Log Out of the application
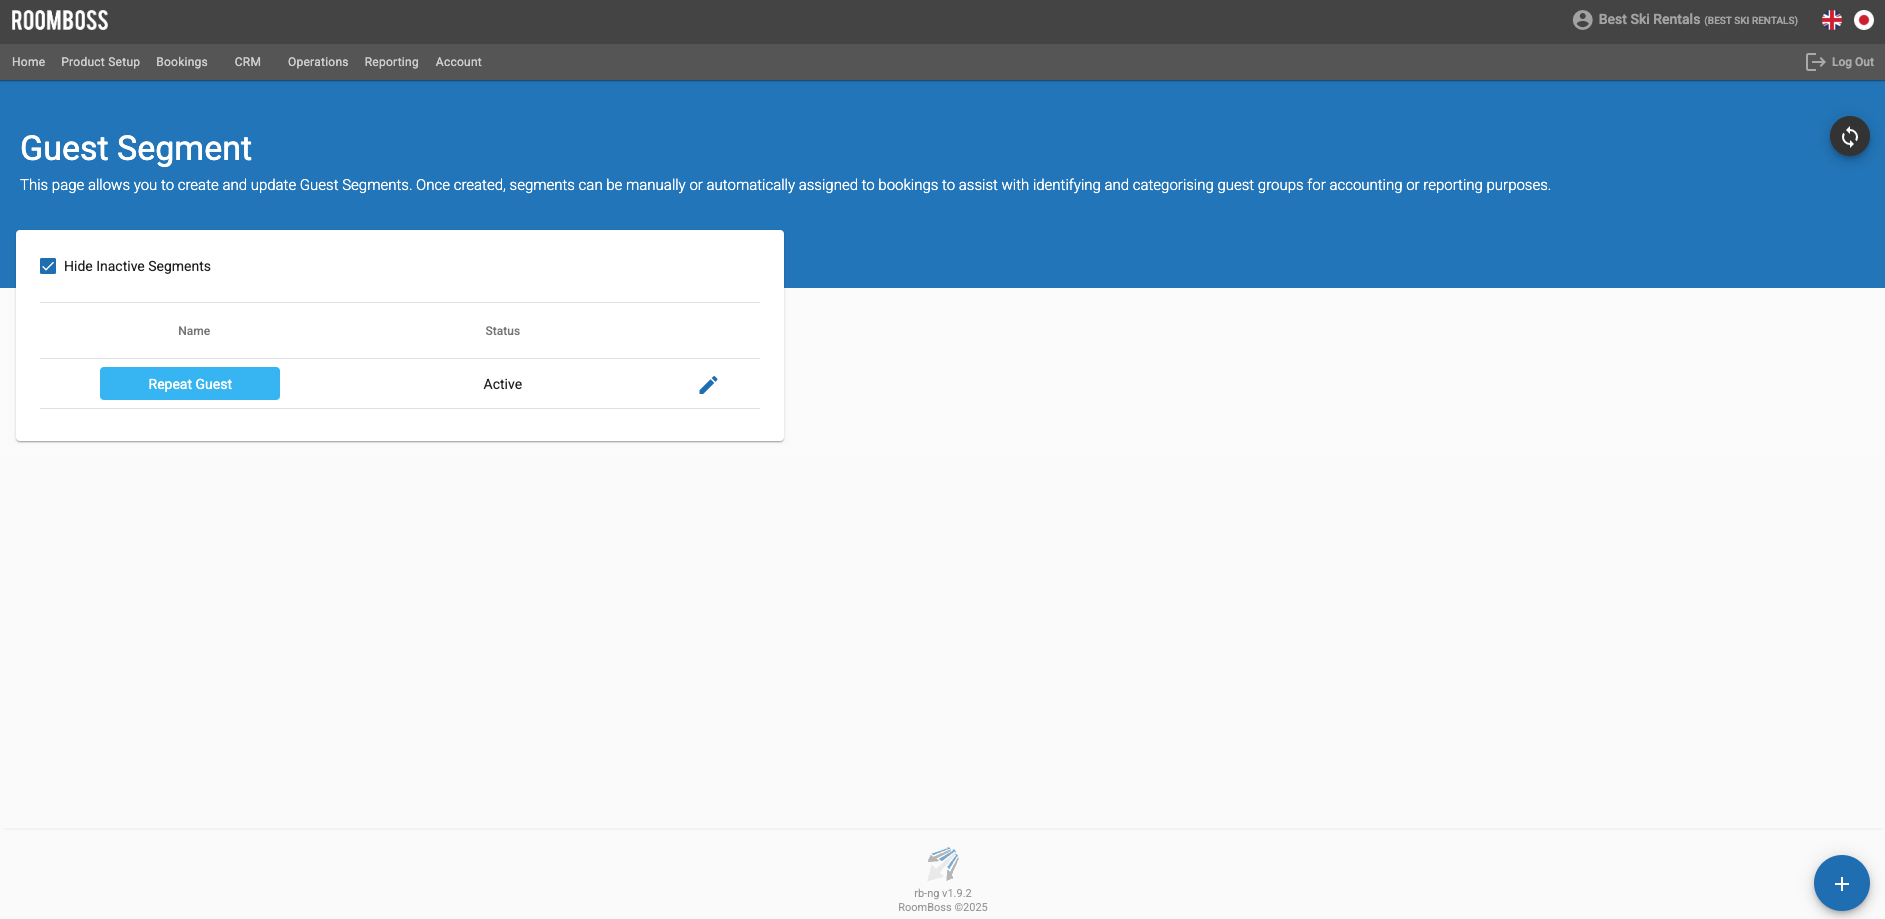 click(1840, 62)
